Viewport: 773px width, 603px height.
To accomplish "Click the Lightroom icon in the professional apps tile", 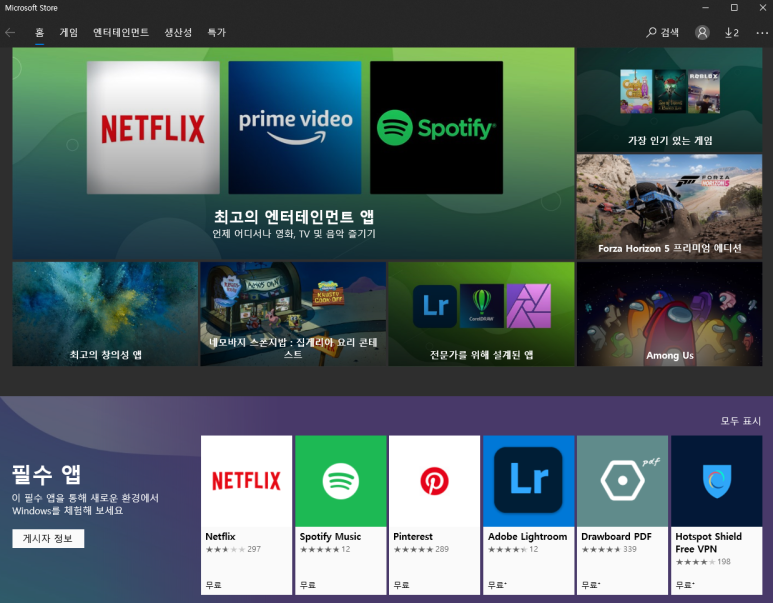I will pyautogui.click(x=435, y=306).
